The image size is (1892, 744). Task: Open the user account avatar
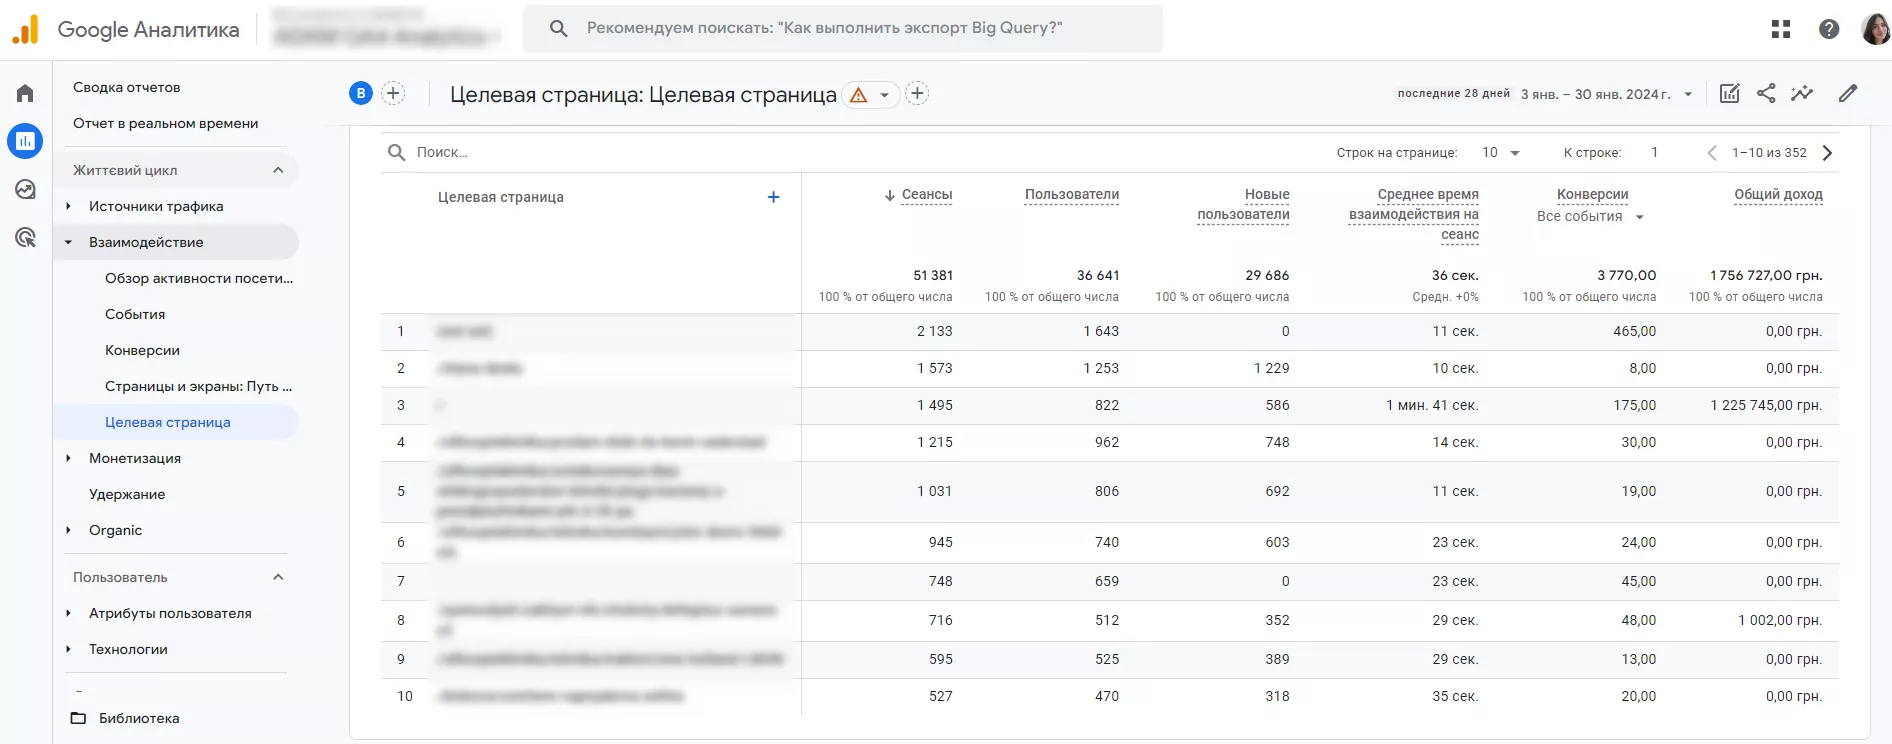[1875, 29]
